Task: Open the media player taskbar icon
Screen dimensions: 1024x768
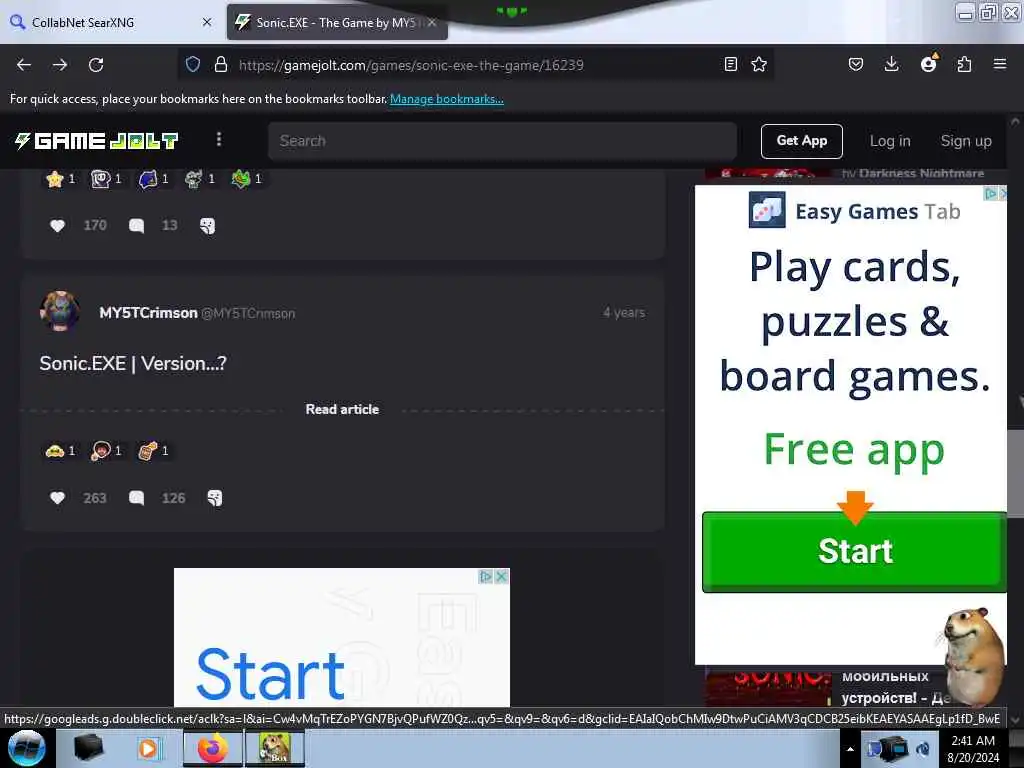Action: [148, 748]
